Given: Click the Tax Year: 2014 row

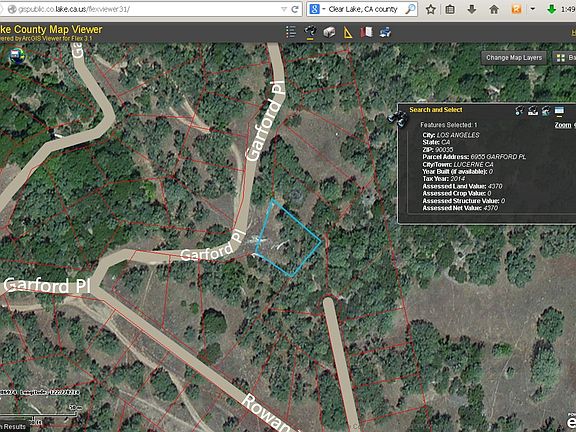Looking at the screenshot, I should tap(444, 179).
